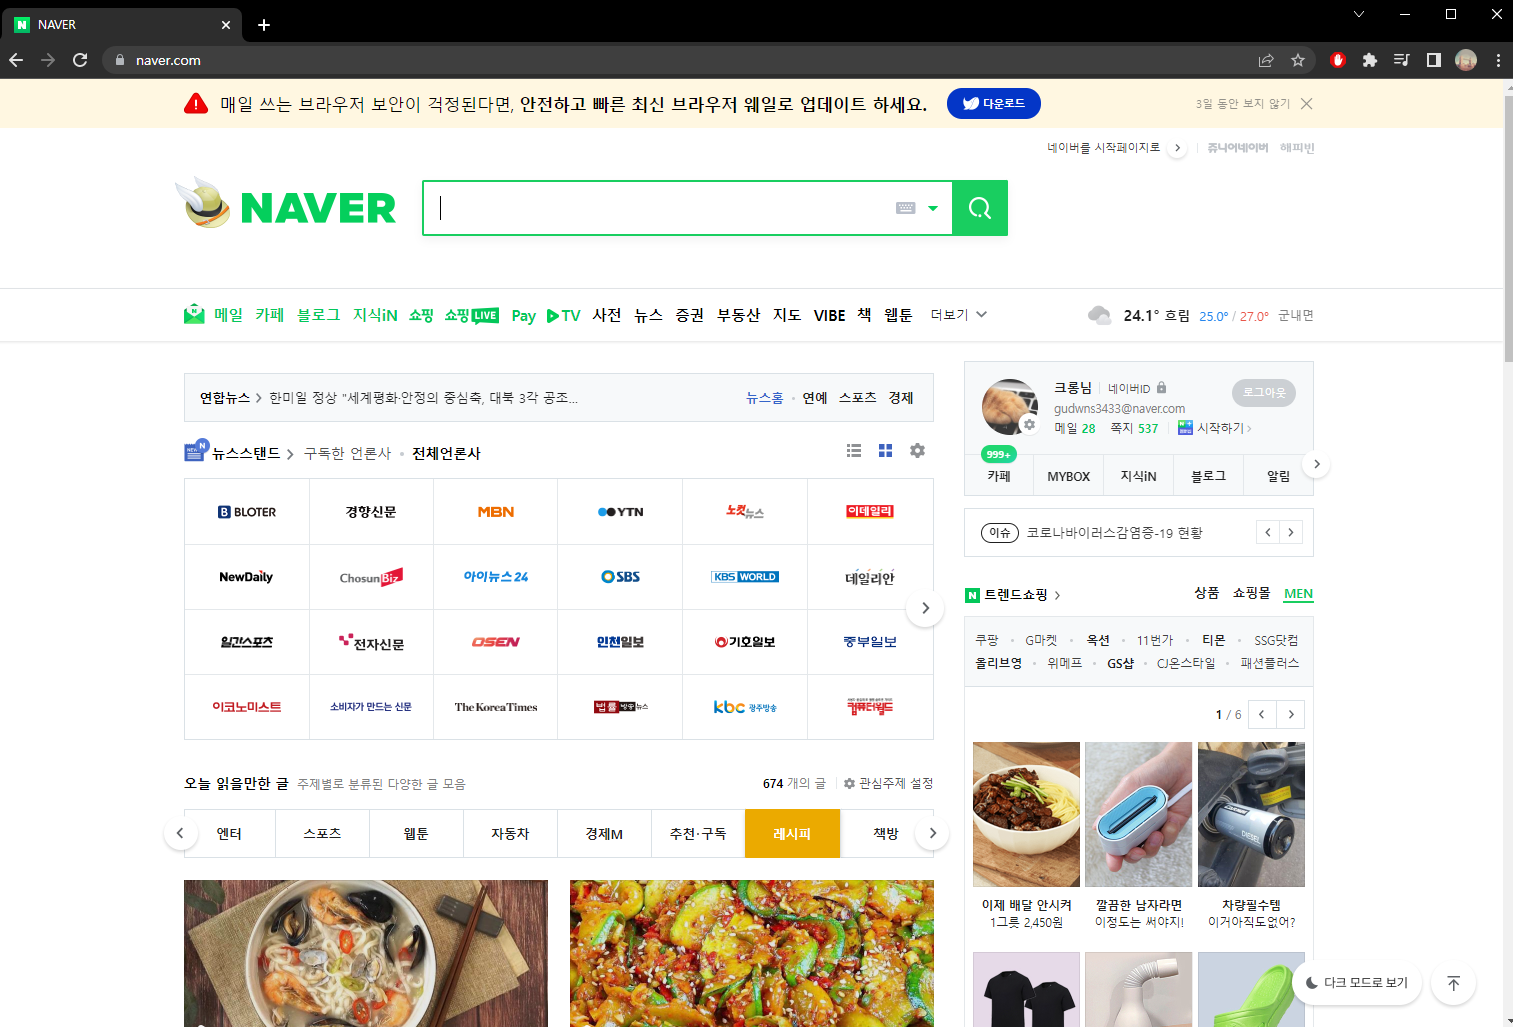Screen dimensions: 1513x1027
Task: Open the 카페 tab in profile panel
Action: (999, 476)
